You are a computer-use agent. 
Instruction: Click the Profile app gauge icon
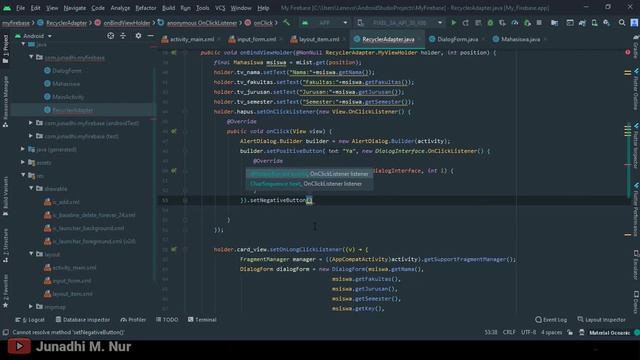(x=515, y=23)
